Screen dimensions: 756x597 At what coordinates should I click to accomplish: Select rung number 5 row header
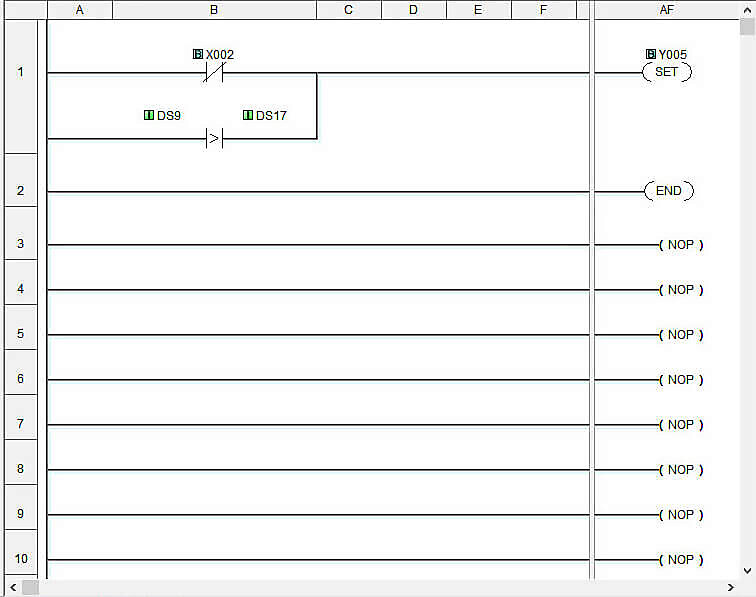[x=21, y=327]
